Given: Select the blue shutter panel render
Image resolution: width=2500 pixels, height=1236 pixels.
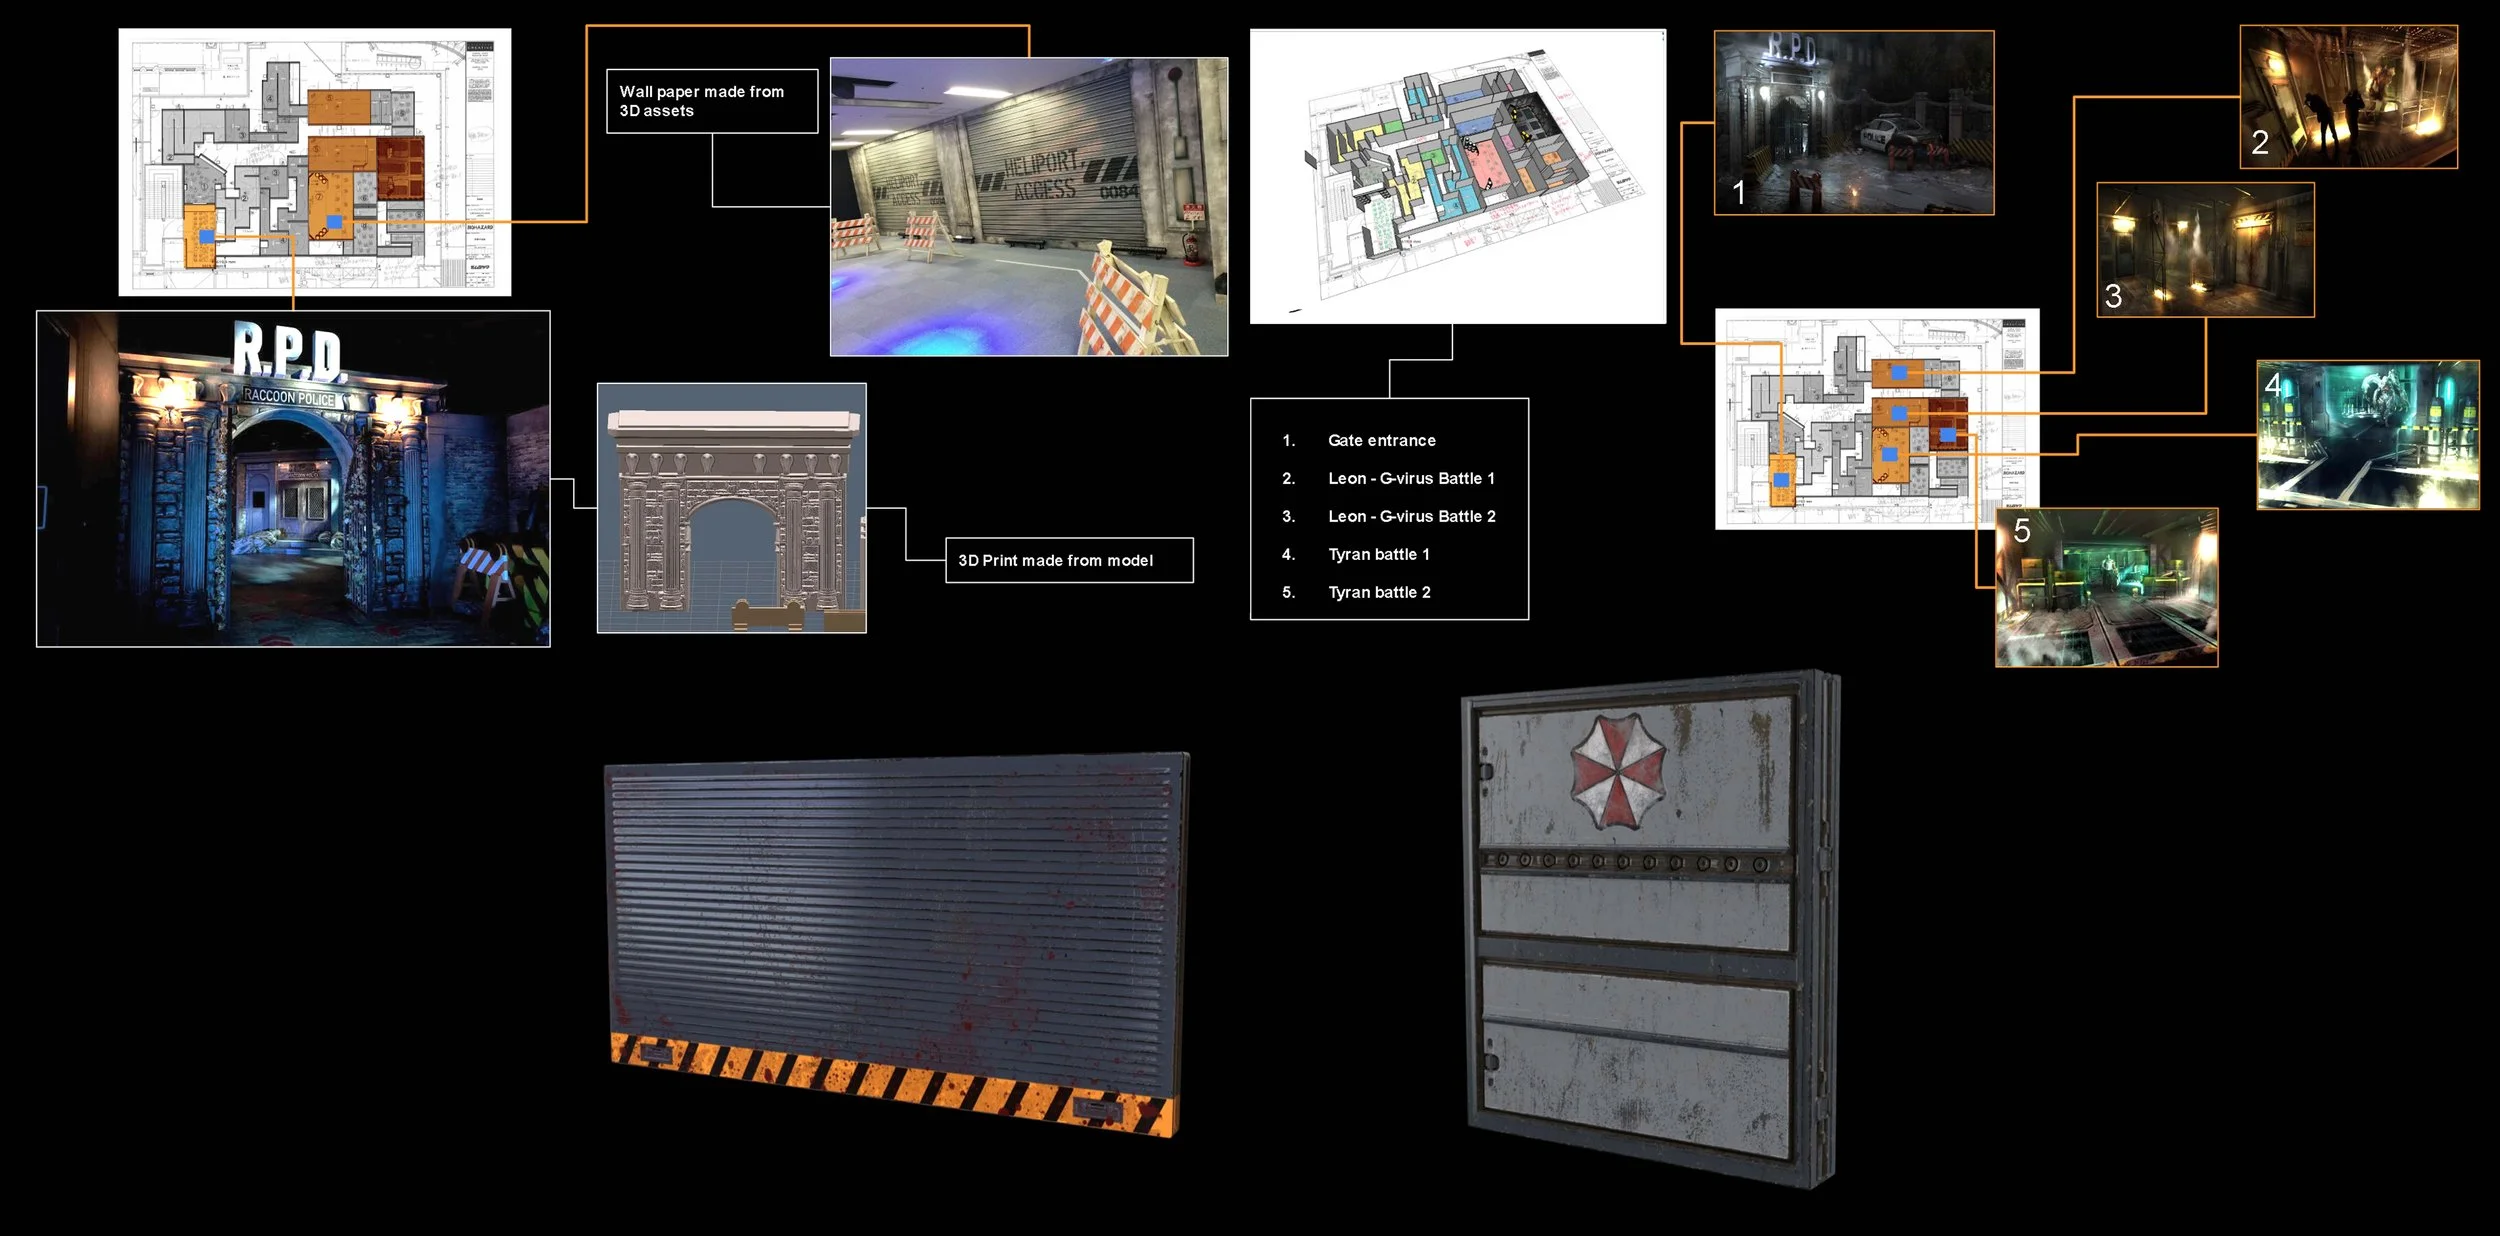Looking at the screenshot, I should click(898, 945).
